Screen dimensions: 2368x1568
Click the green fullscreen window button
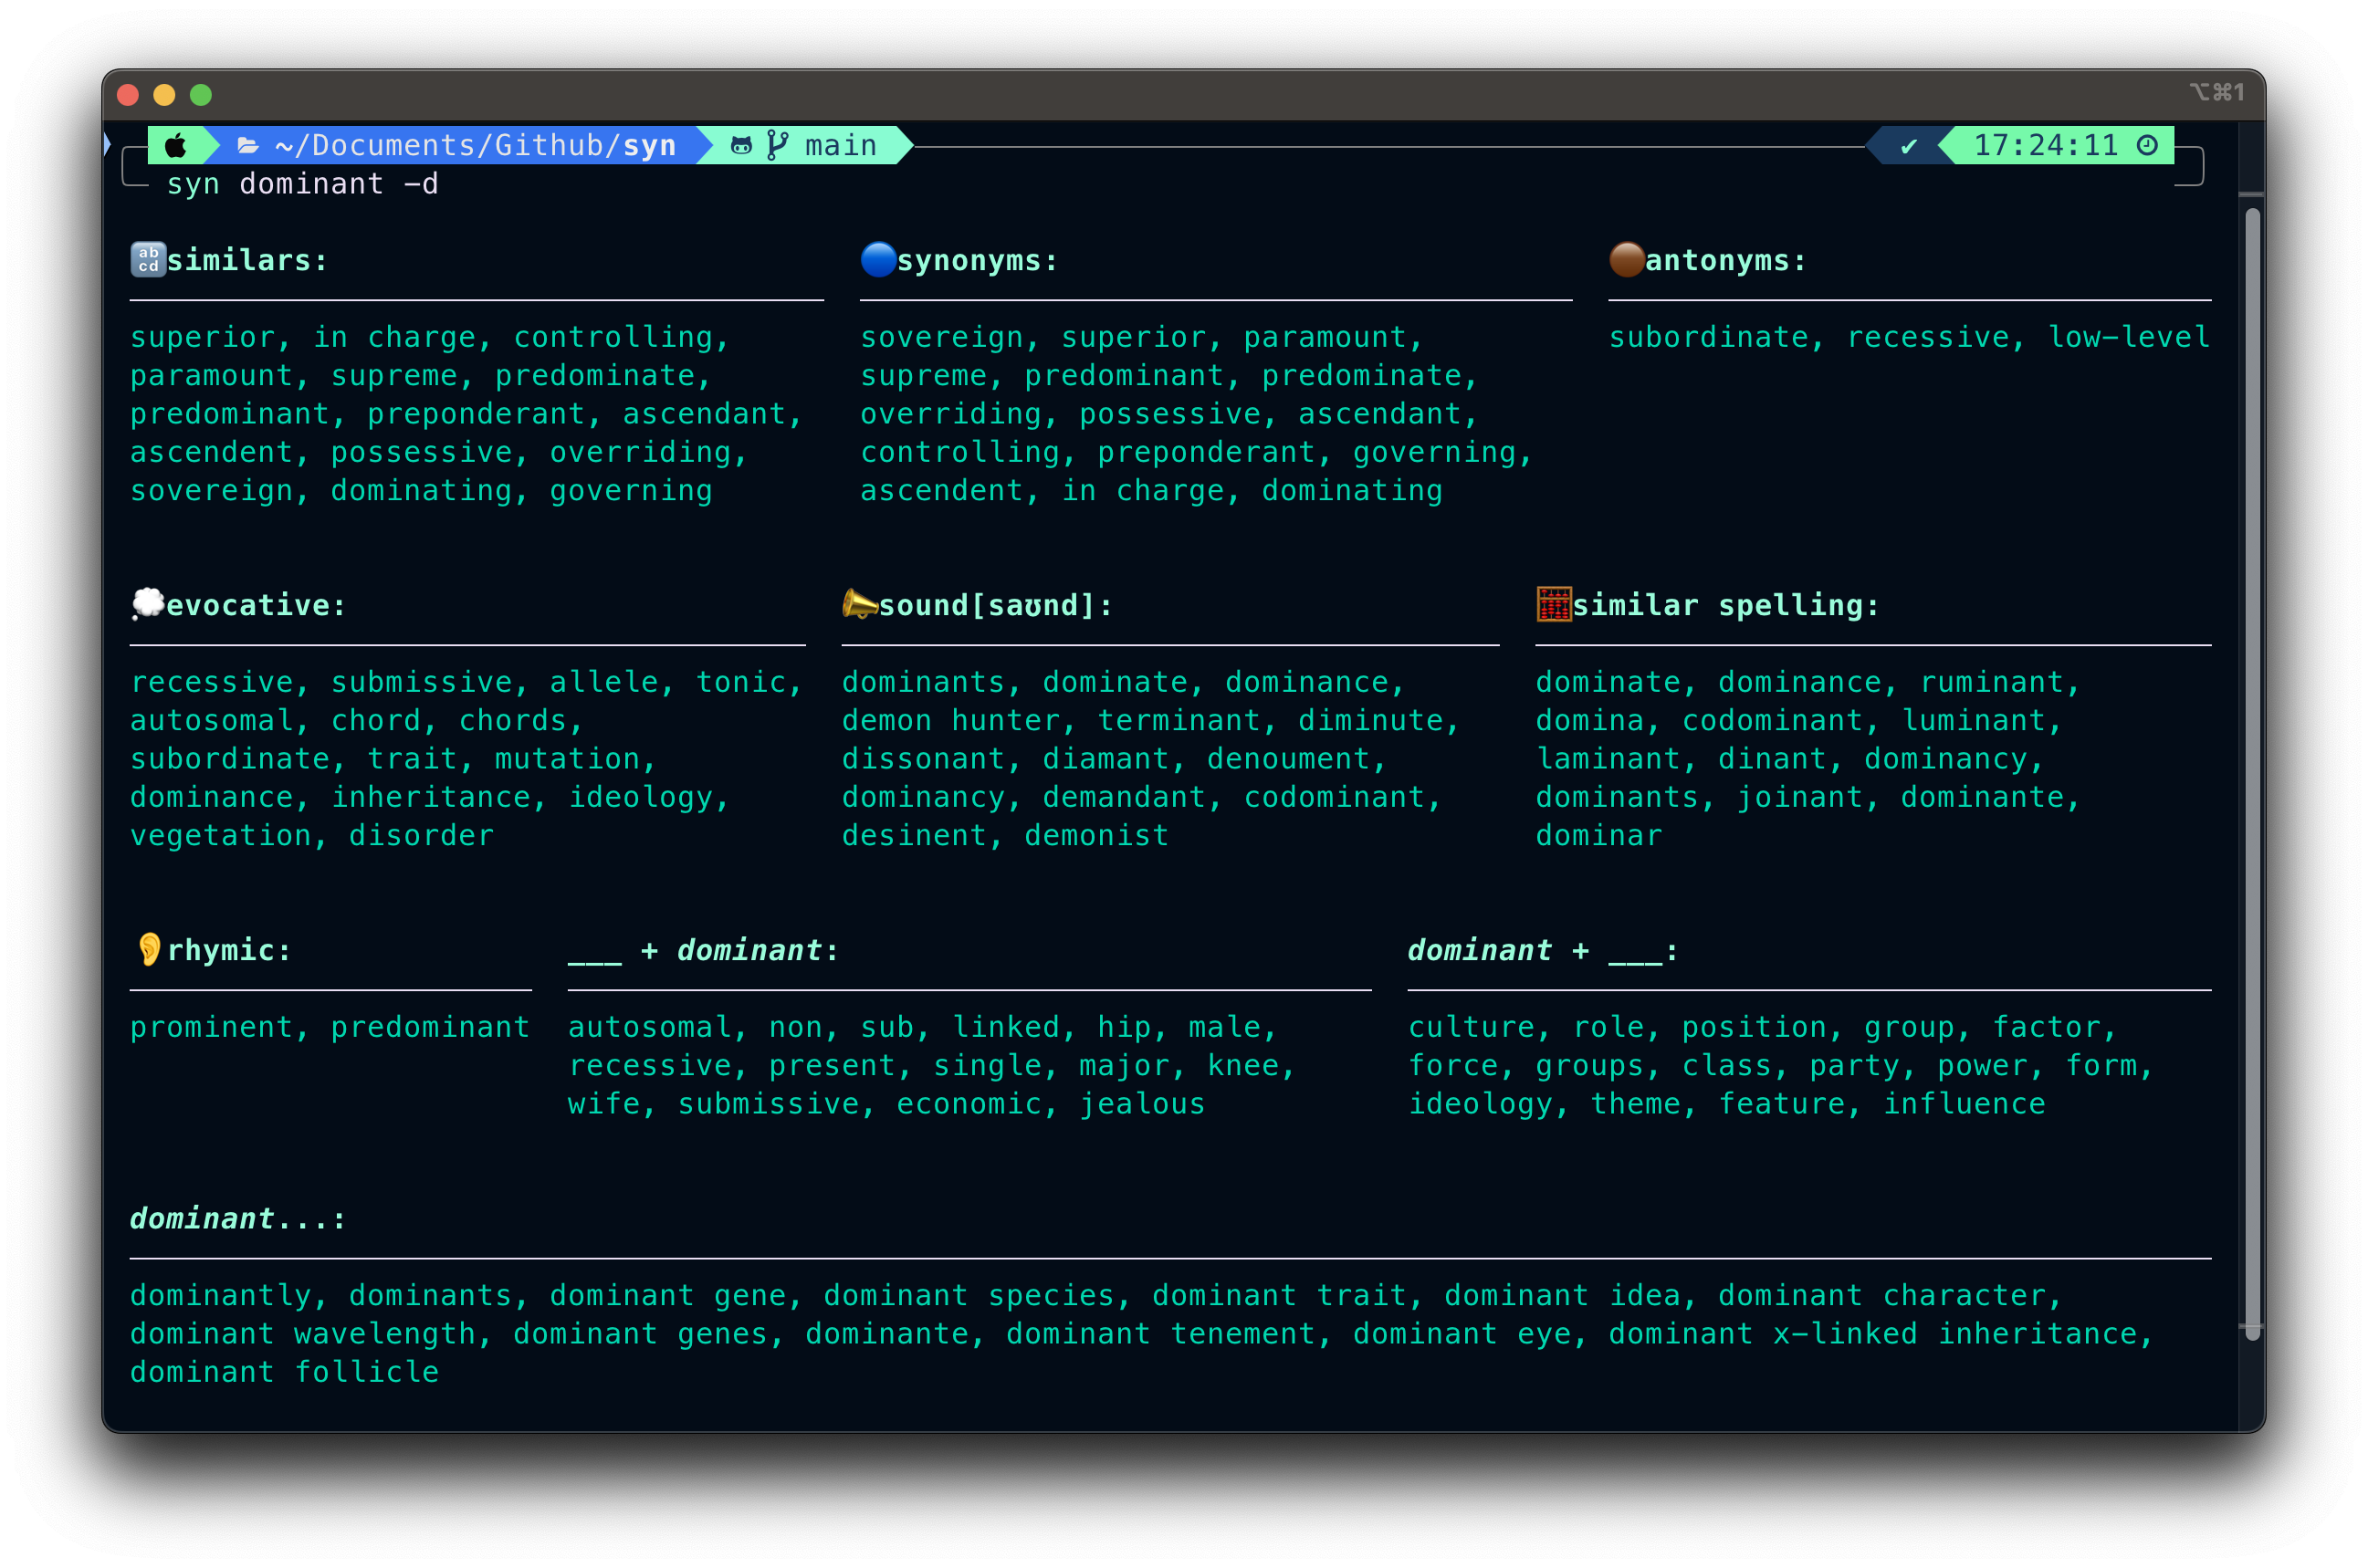(x=201, y=95)
